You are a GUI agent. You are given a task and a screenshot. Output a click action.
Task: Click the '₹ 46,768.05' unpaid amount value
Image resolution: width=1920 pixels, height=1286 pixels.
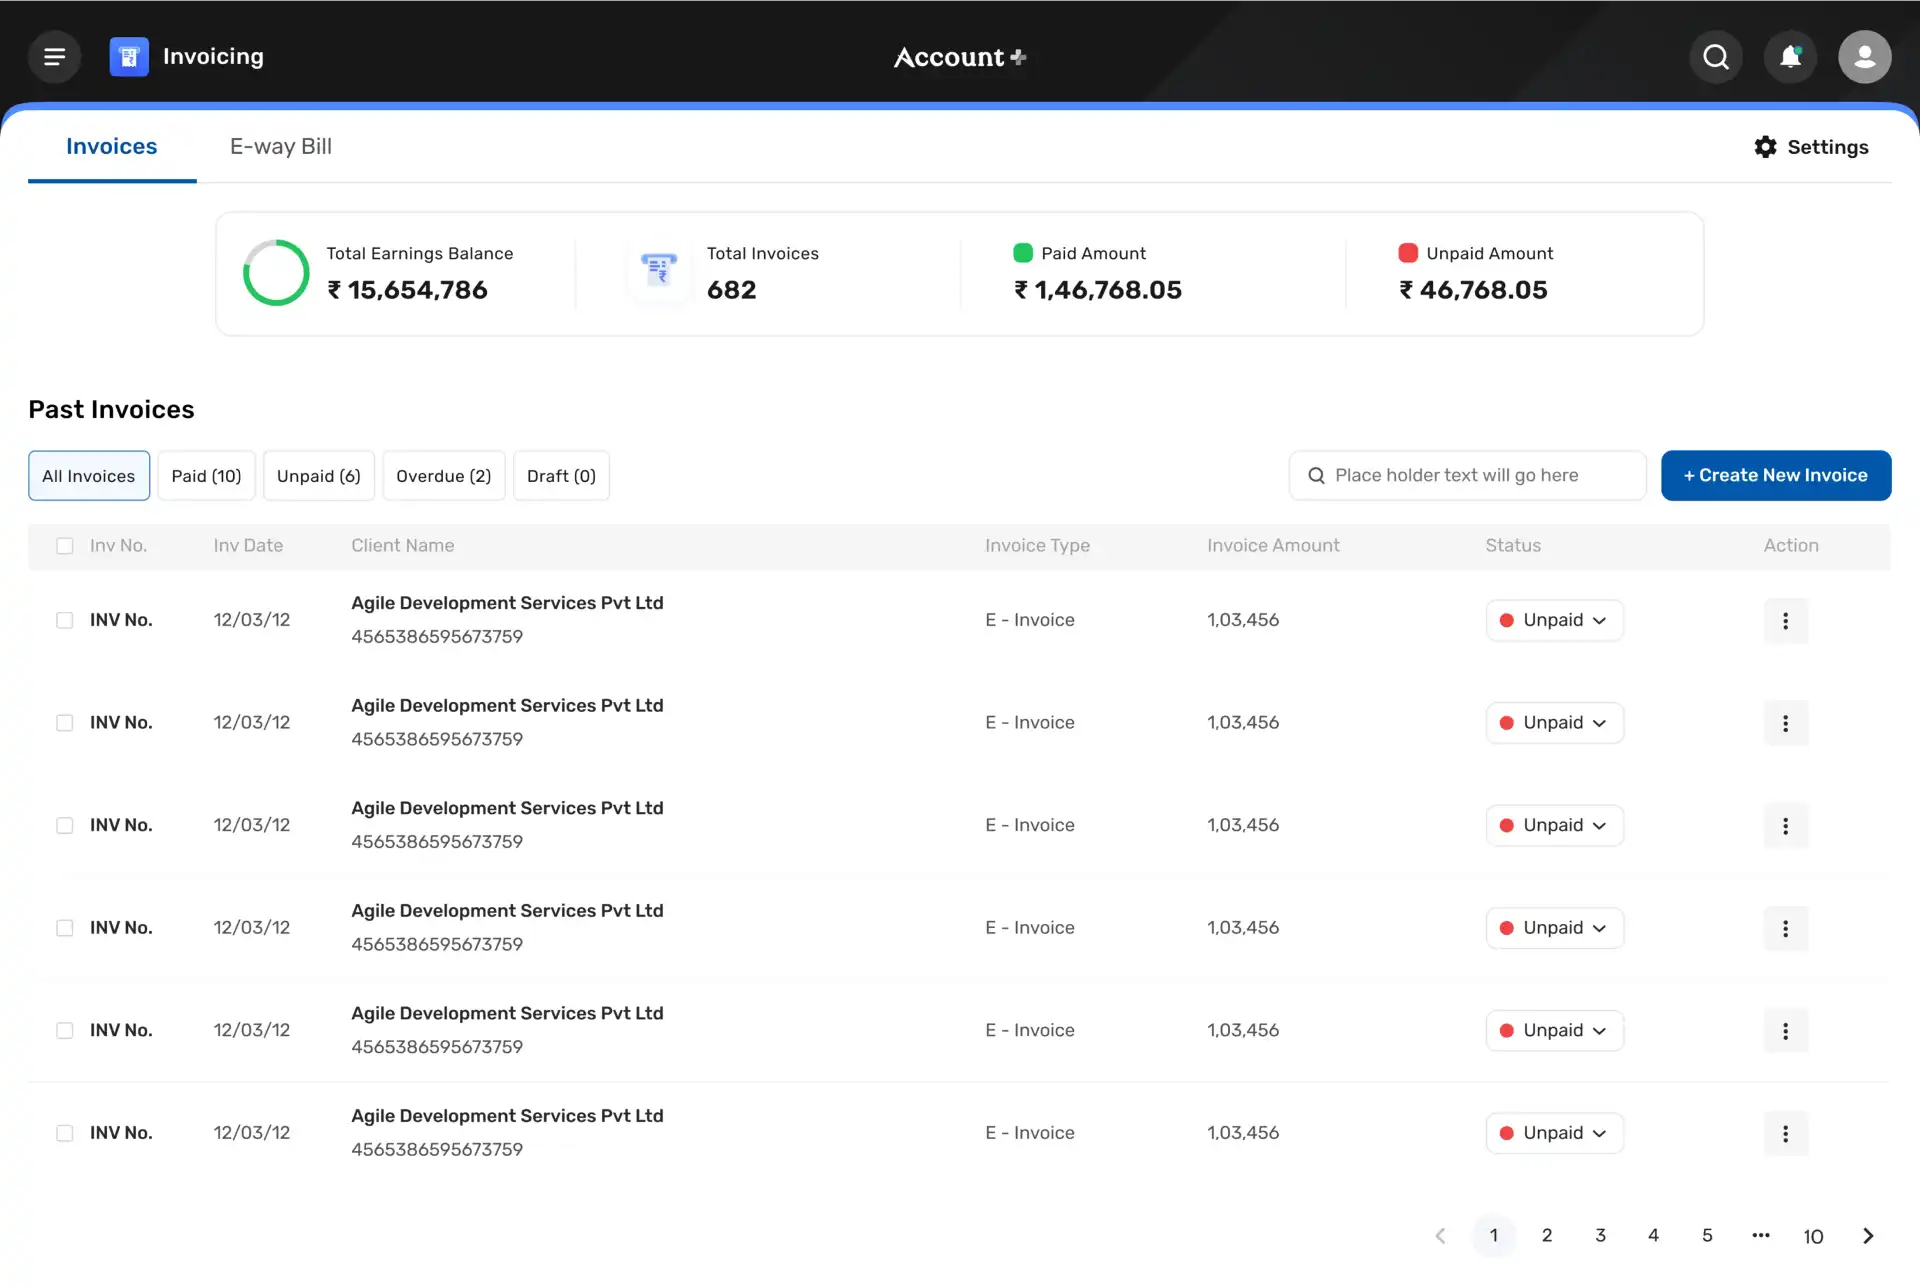pyautogui.click(x=1473, y=290)
